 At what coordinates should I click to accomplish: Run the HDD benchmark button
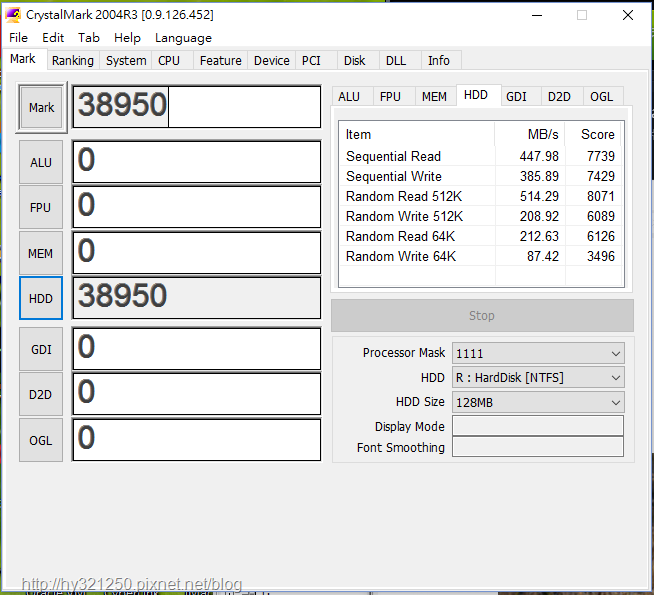pyautogui.click(x=41, y=298)
